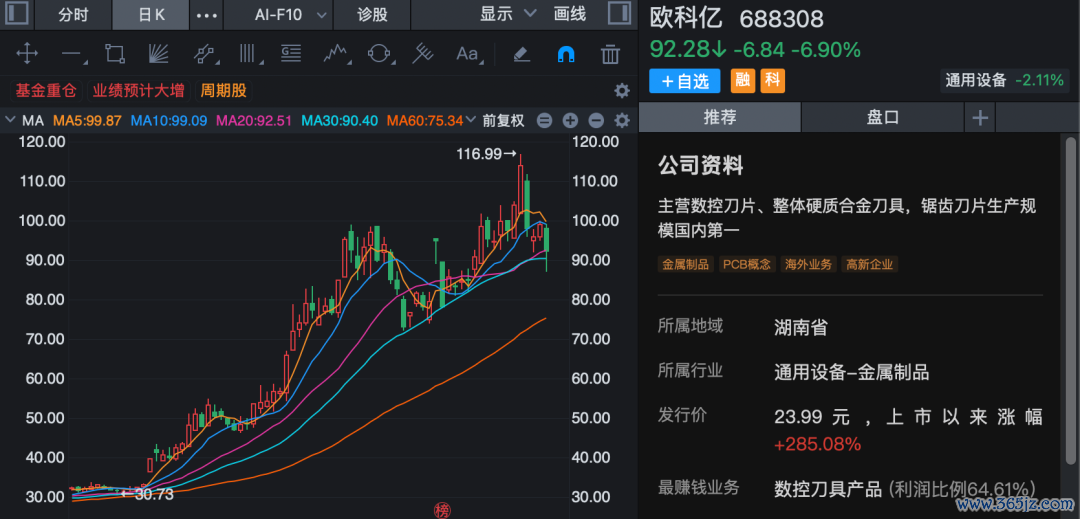Click the MA60:75.34 indicator value
The width and height of the screenshot is (1080, 519).
pos(425,120)
